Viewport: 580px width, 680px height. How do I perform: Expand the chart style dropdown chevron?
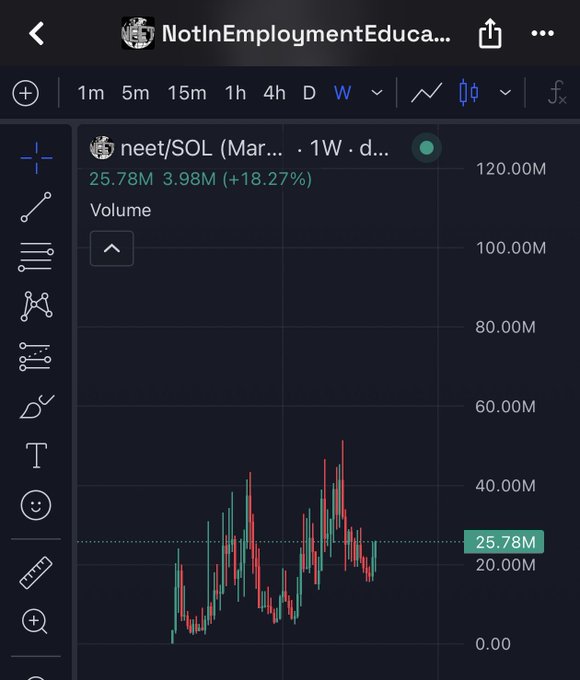[x=505, y=92]
